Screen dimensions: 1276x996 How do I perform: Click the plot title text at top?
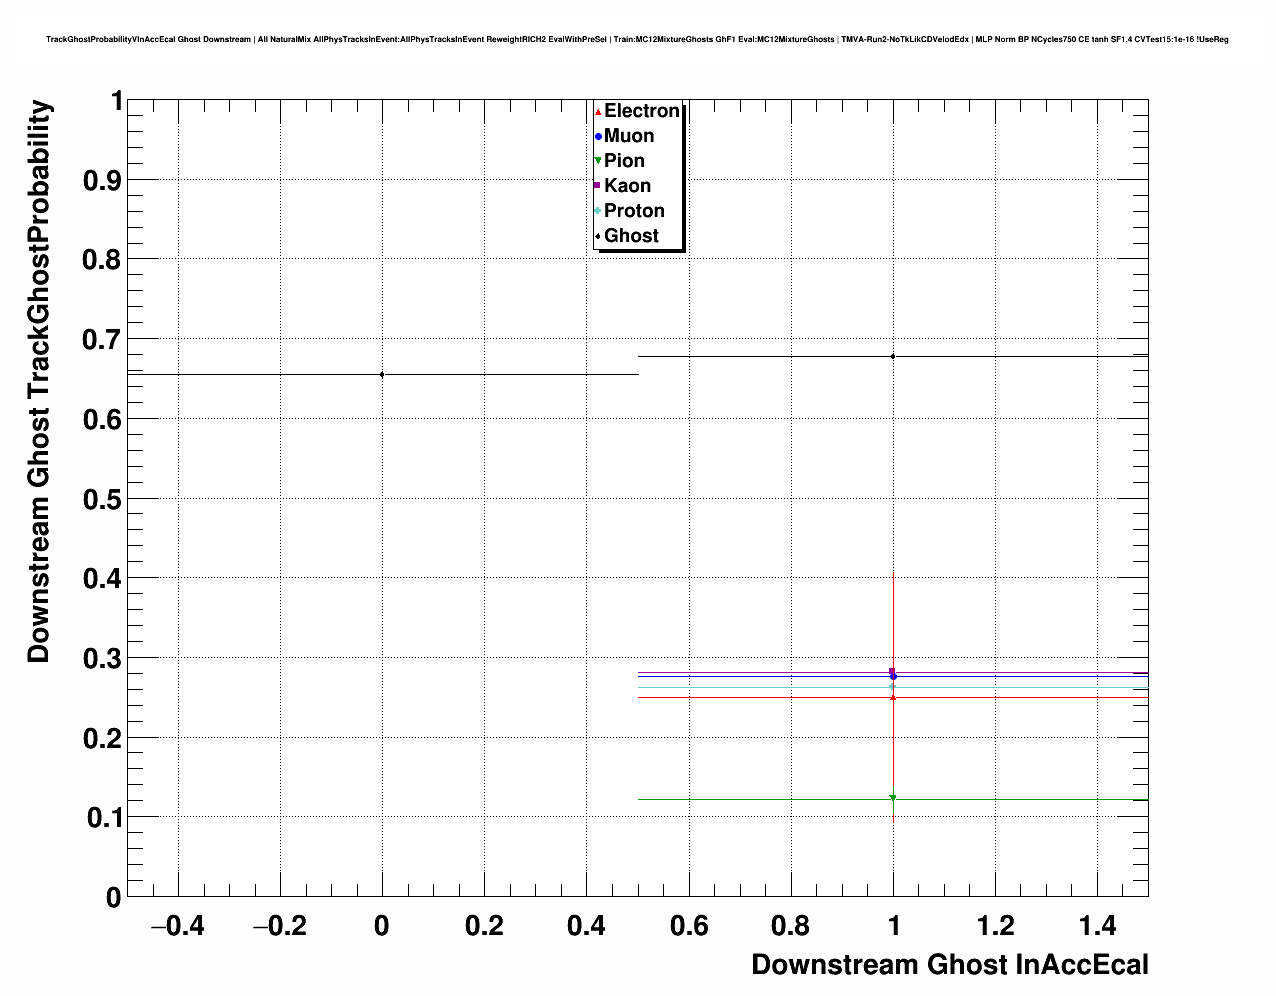[x=637, y=39]
